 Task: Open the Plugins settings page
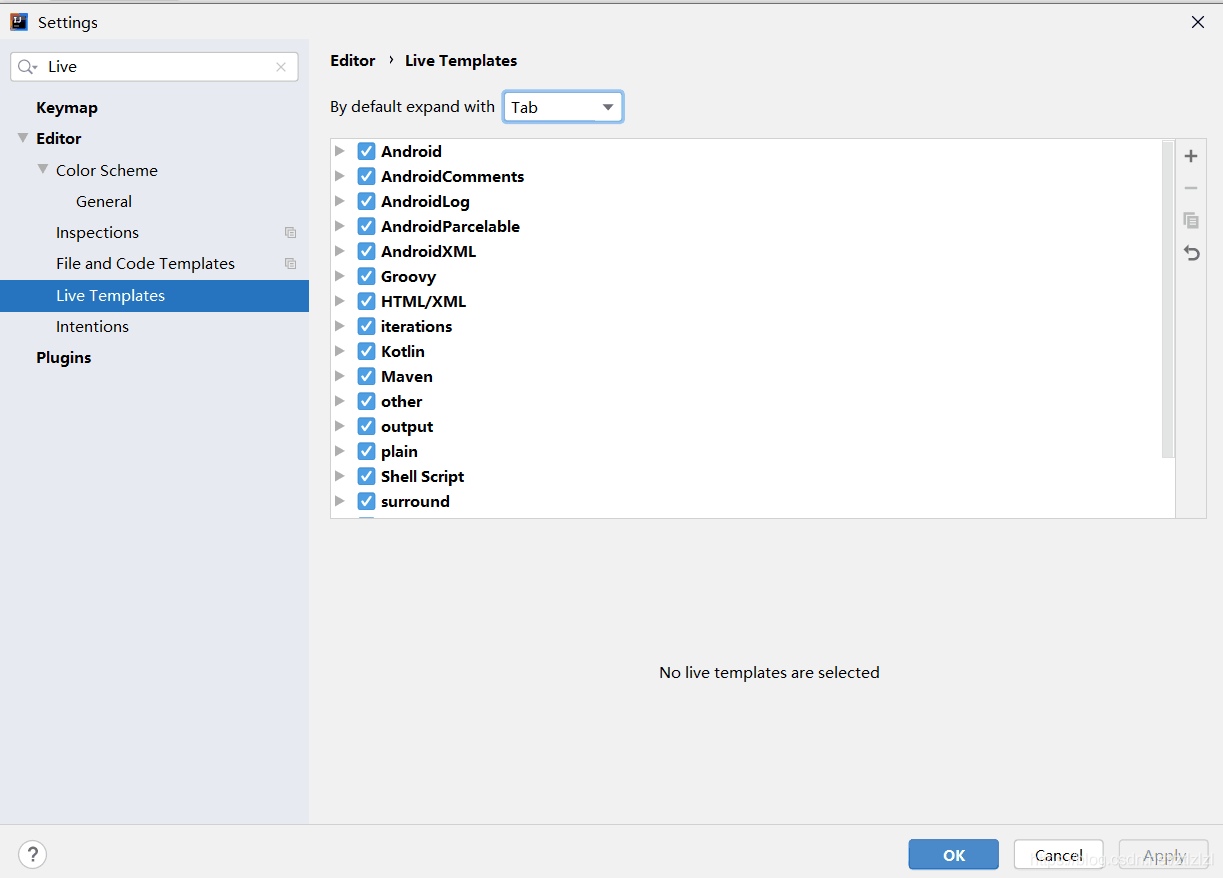click(64, 358)
